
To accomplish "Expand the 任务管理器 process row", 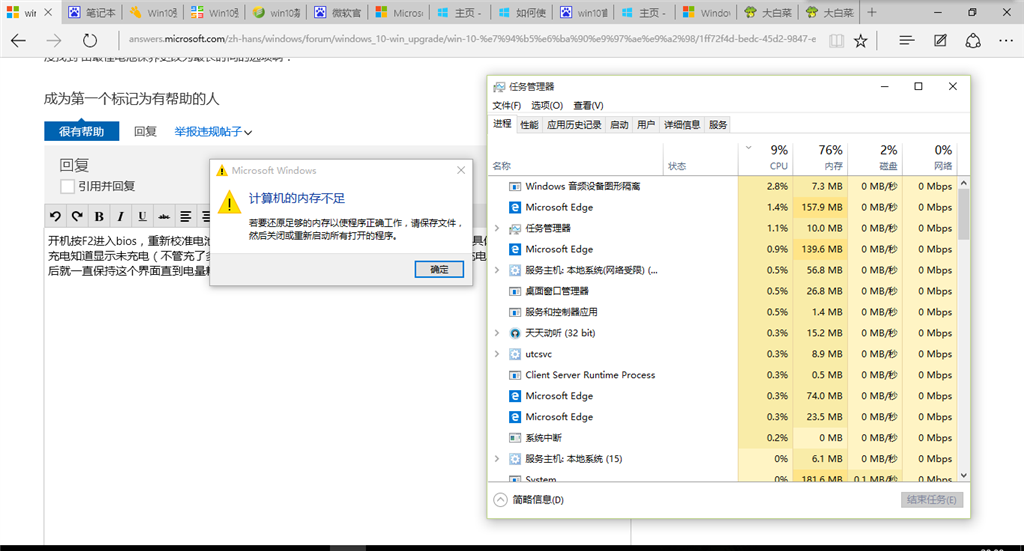I will pyautogui.click(x=497, y=228).
